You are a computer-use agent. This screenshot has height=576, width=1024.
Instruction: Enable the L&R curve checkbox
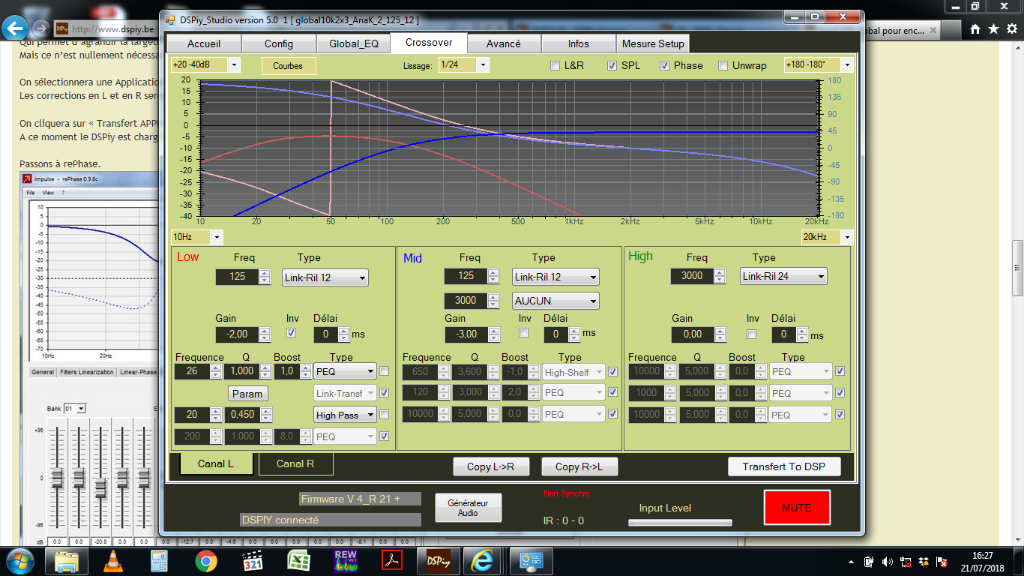tap(555, 66)
